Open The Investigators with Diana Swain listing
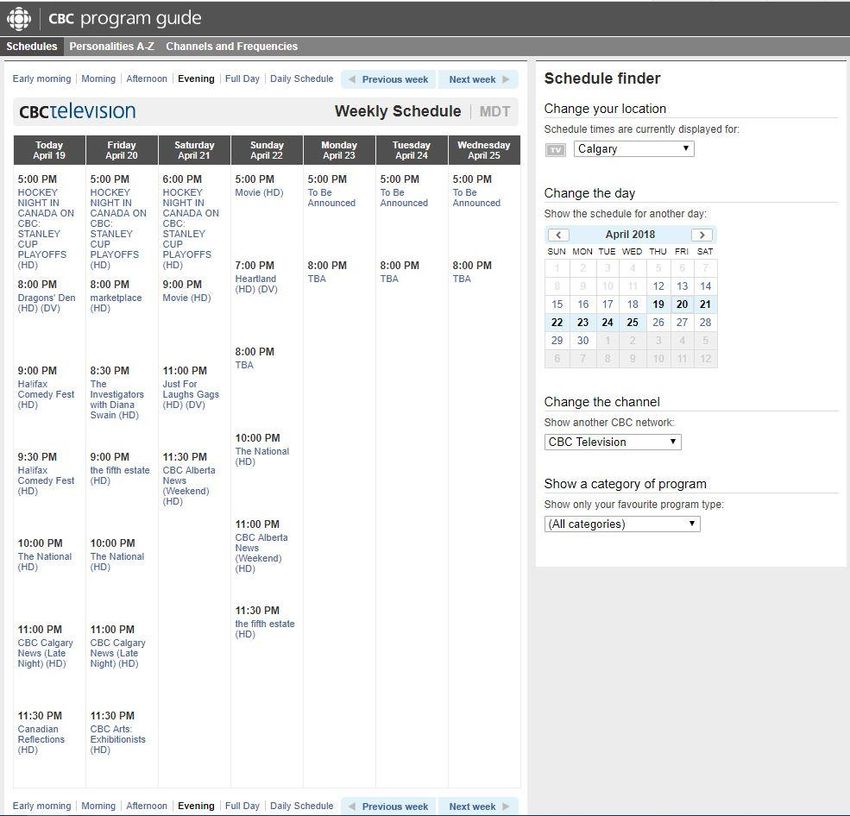850x816 pixels. click(117, 400)
